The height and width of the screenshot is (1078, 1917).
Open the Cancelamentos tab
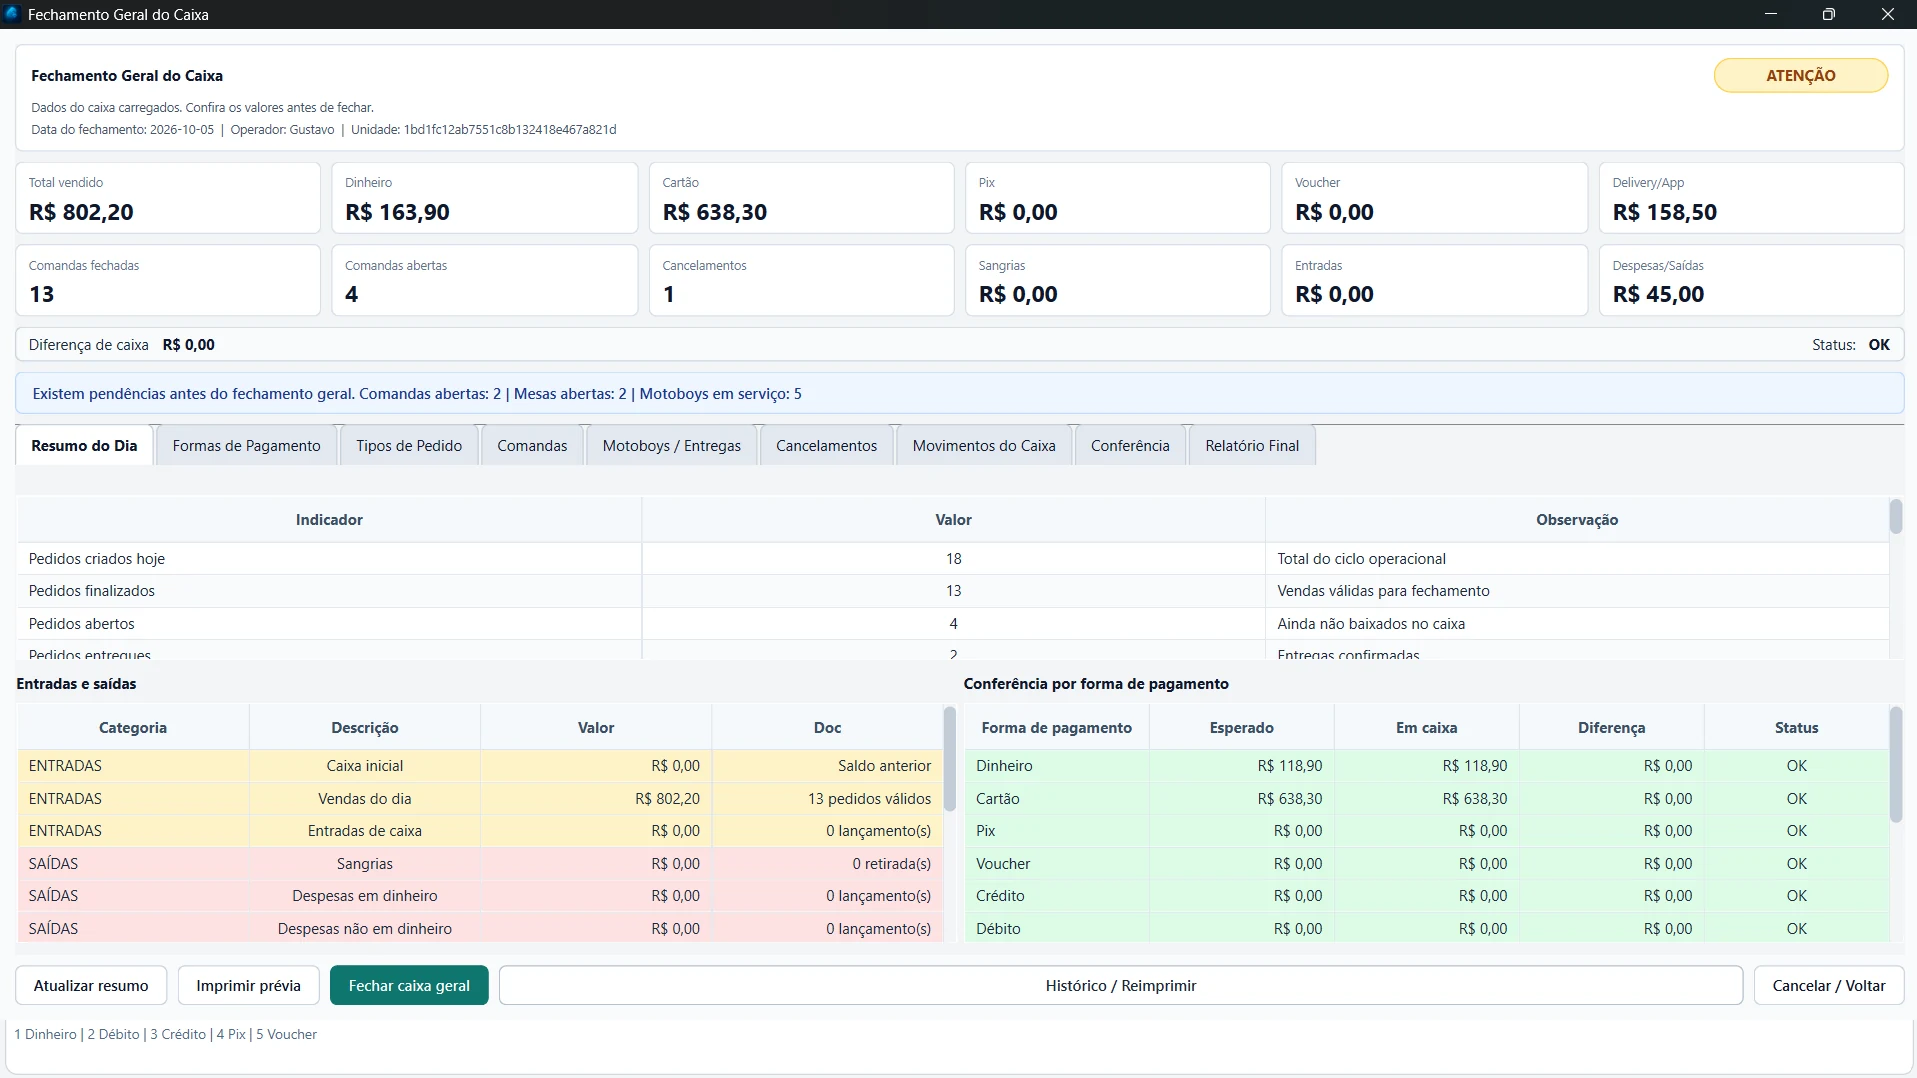pos(826,446)
